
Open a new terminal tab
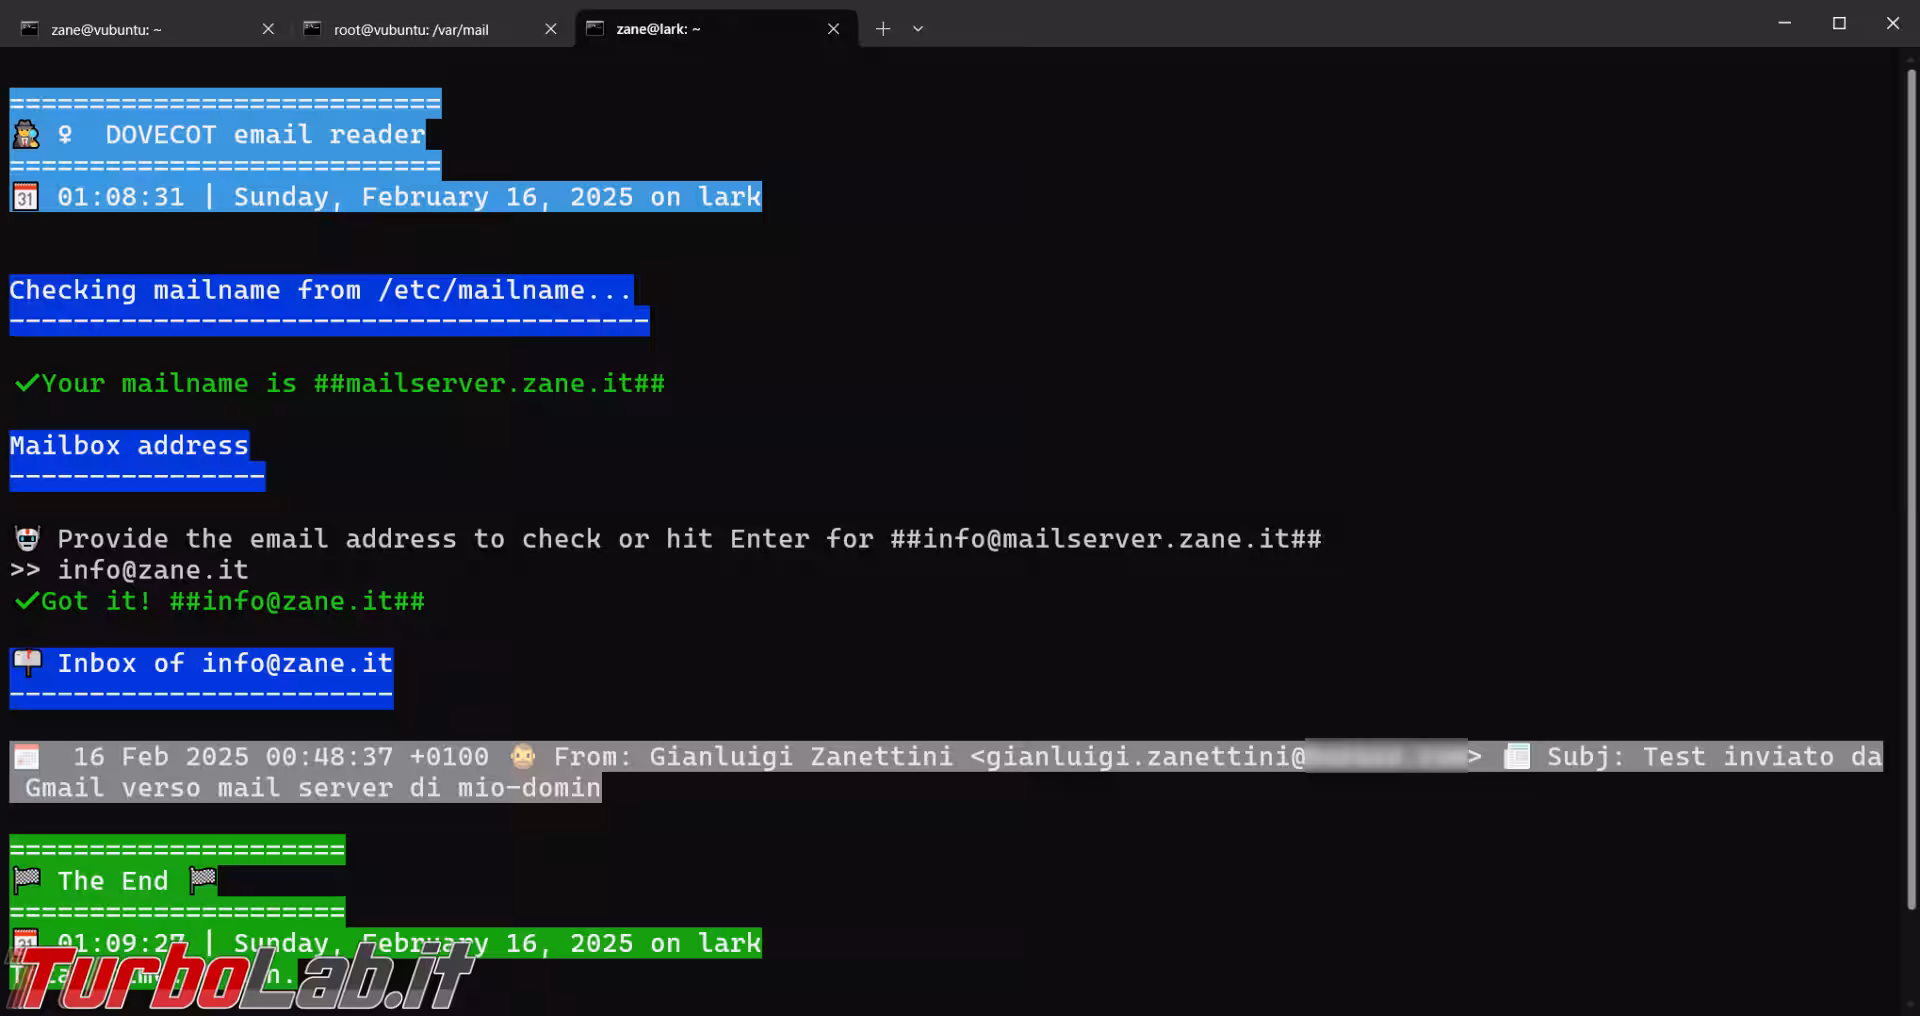pyautogui.click(x=883, y=29)
